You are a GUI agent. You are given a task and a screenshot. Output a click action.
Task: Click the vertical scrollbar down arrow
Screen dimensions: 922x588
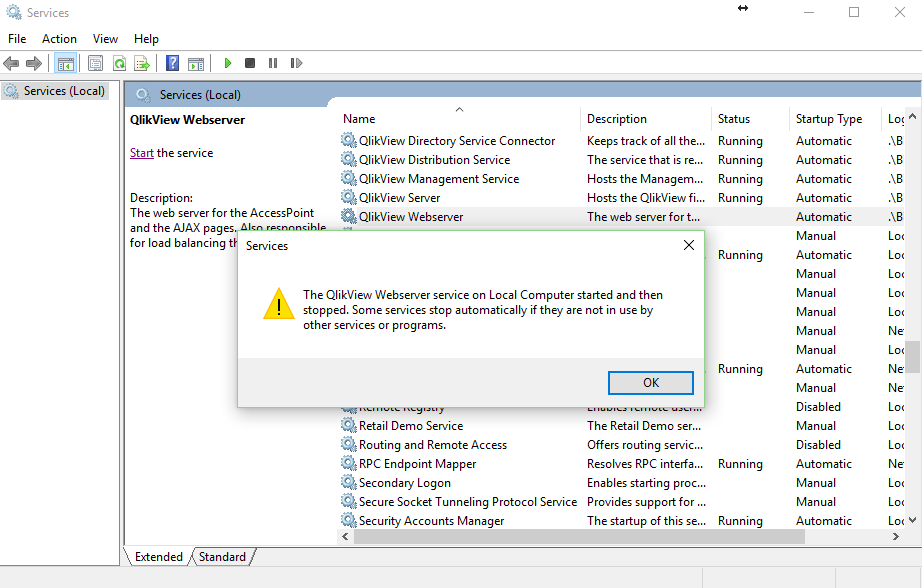pos(913,520)
